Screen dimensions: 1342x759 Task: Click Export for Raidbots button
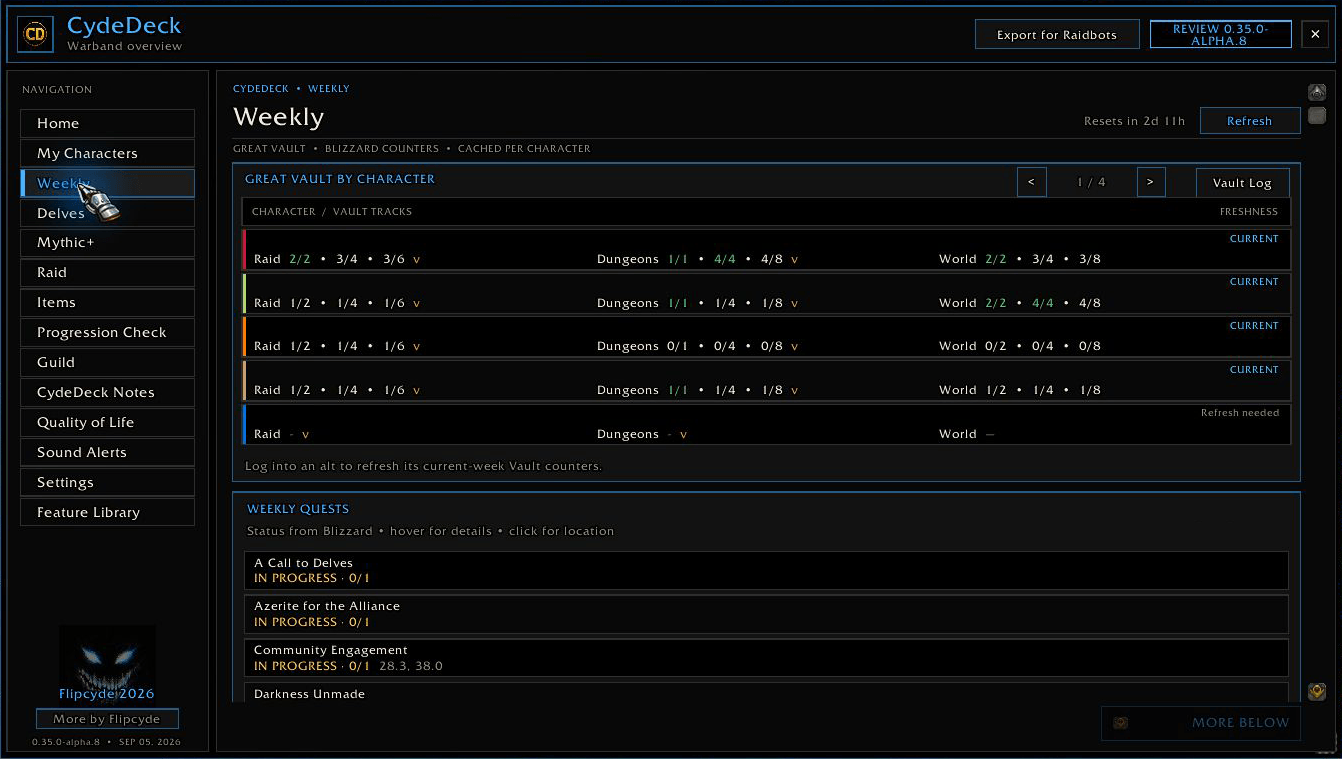1057,35
